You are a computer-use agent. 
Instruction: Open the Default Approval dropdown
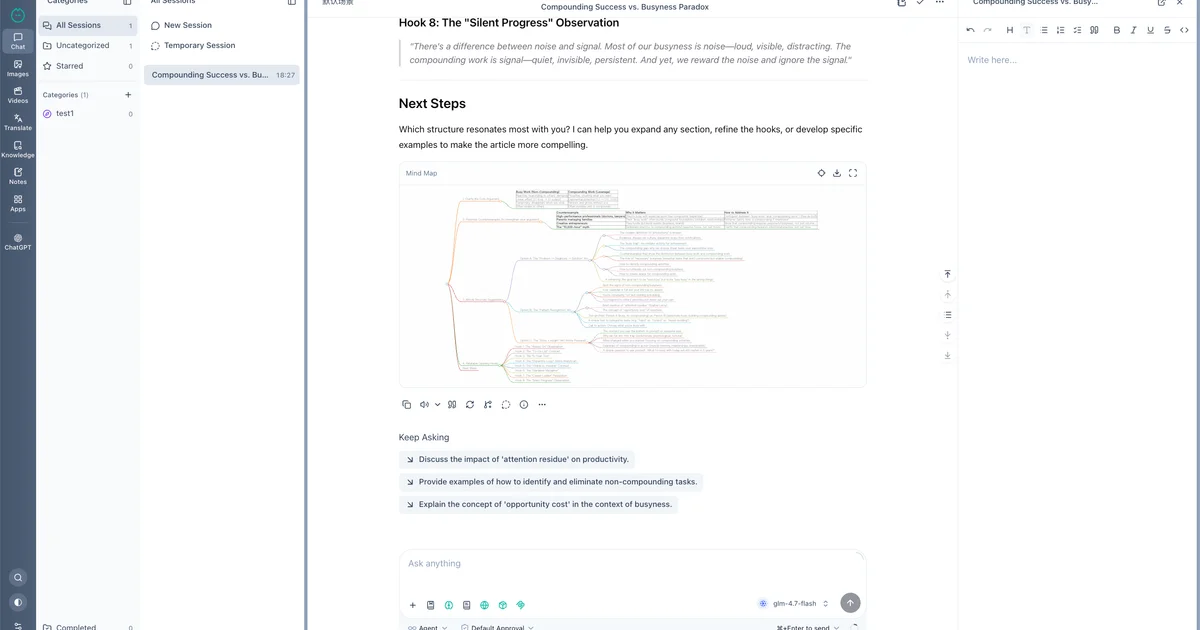497,628
